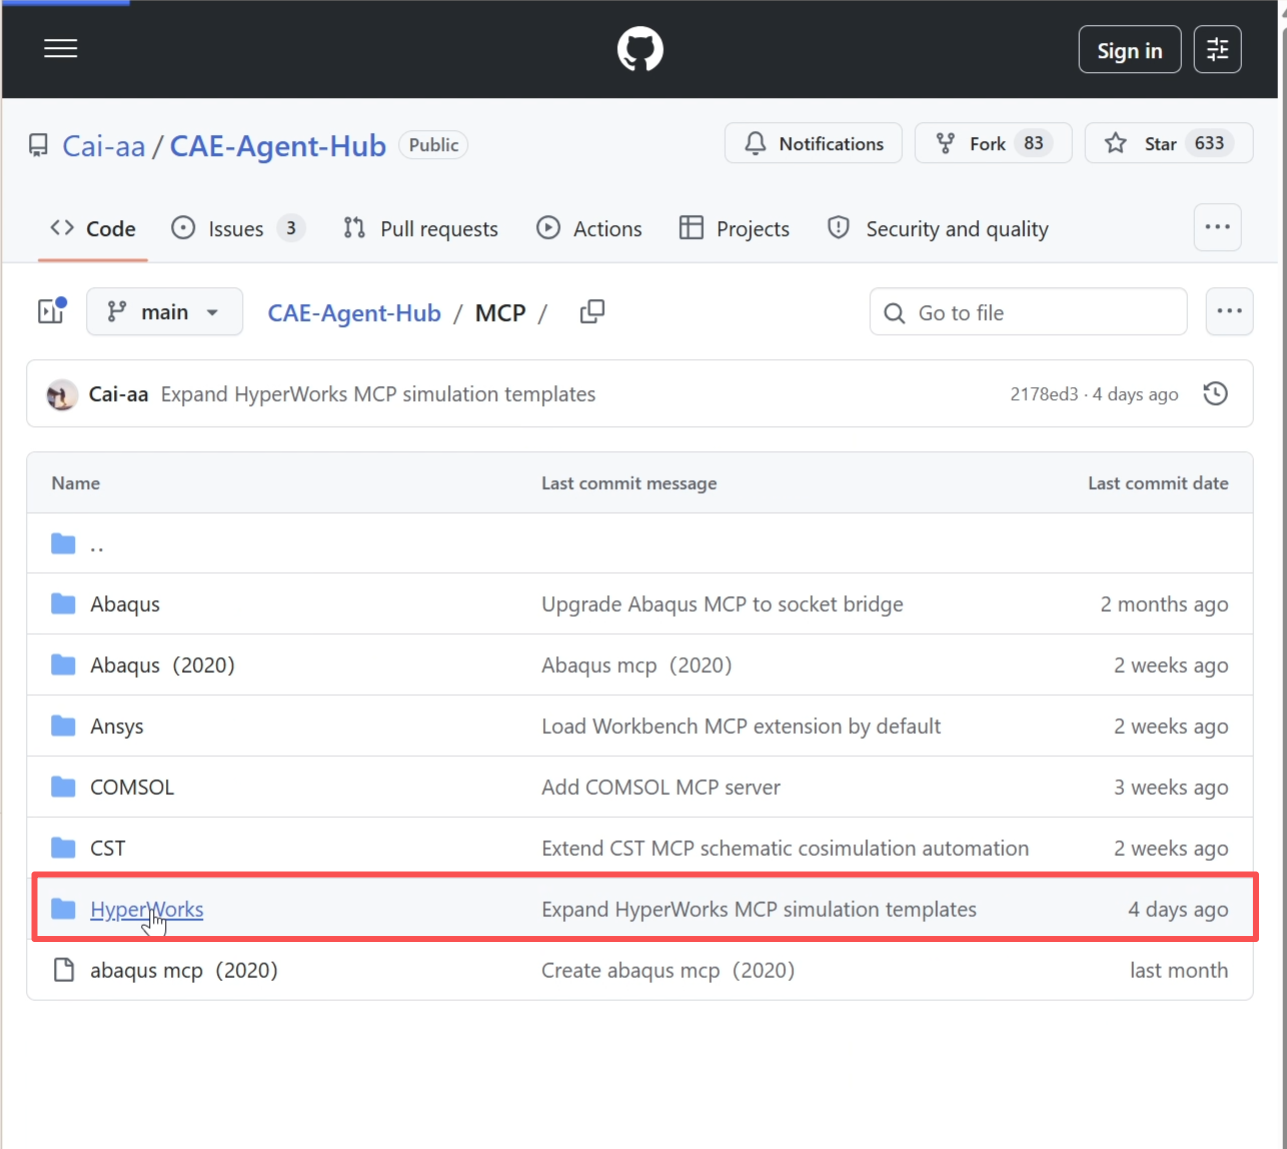Click the Public visibility badge
The height and width of the screenshot is (1149, 1287).
pyautogui.click(x=434, y=145)
